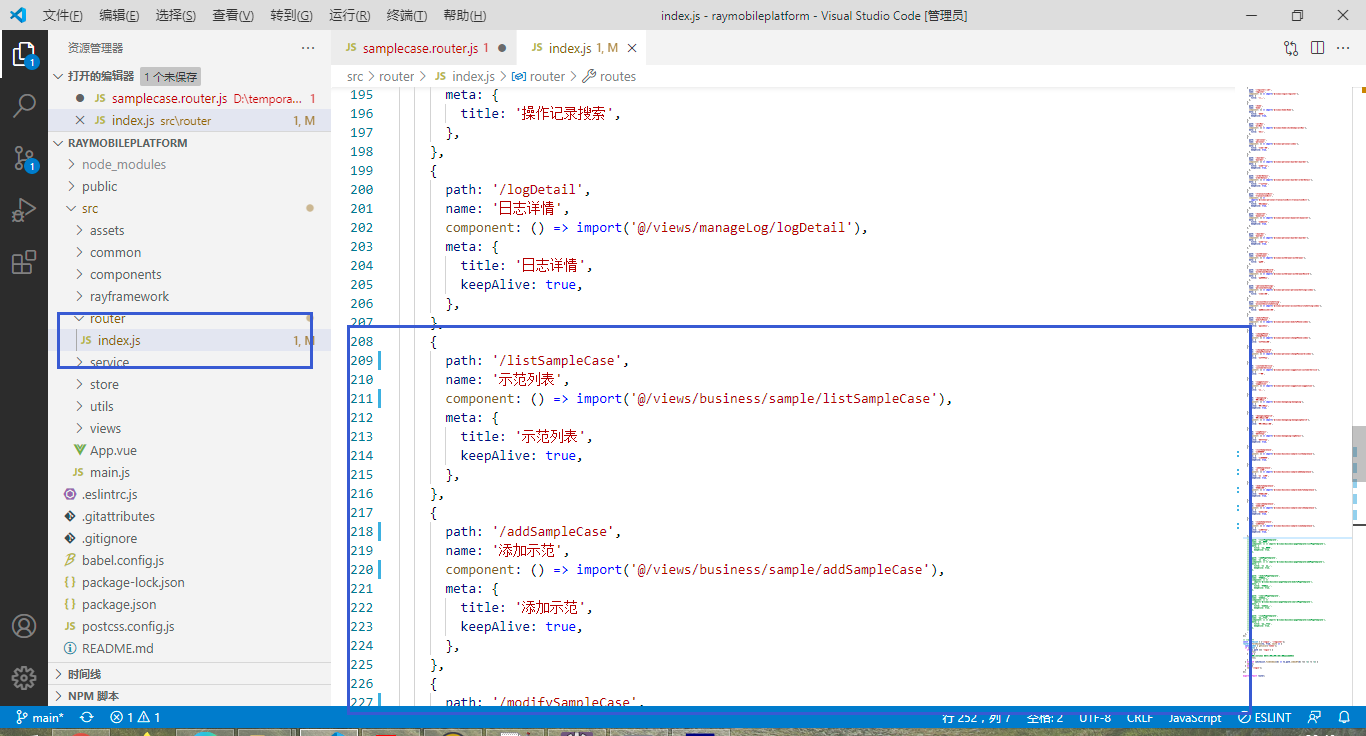Click 'routes' in the breadcrumb path

(x=617, y=77)
